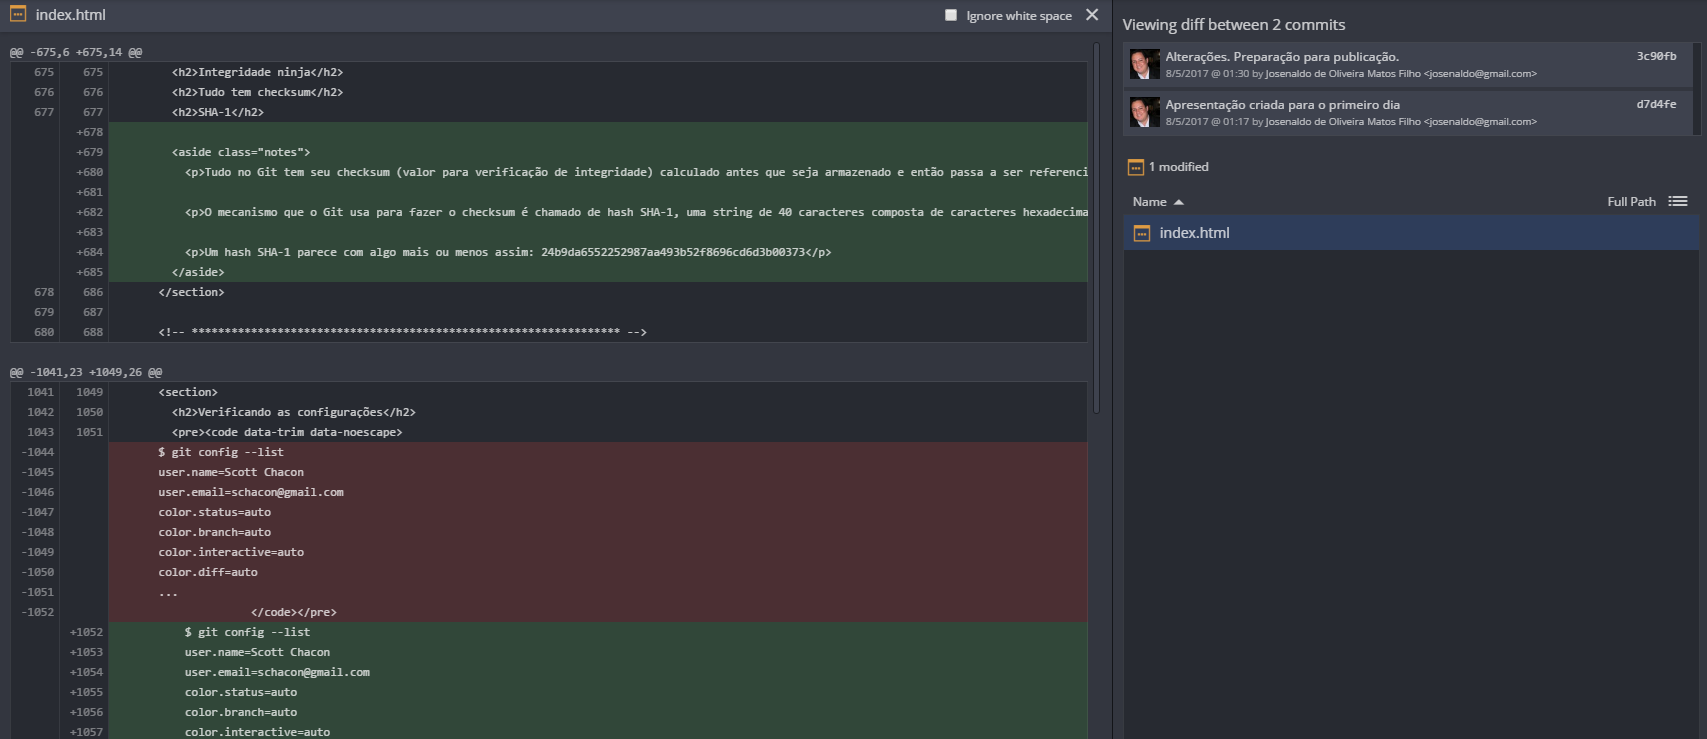This screenshot has width=1707, height=739.
Task: Click the author avatar of commit 3c90fb
Action: click(x=1145, y=64)
